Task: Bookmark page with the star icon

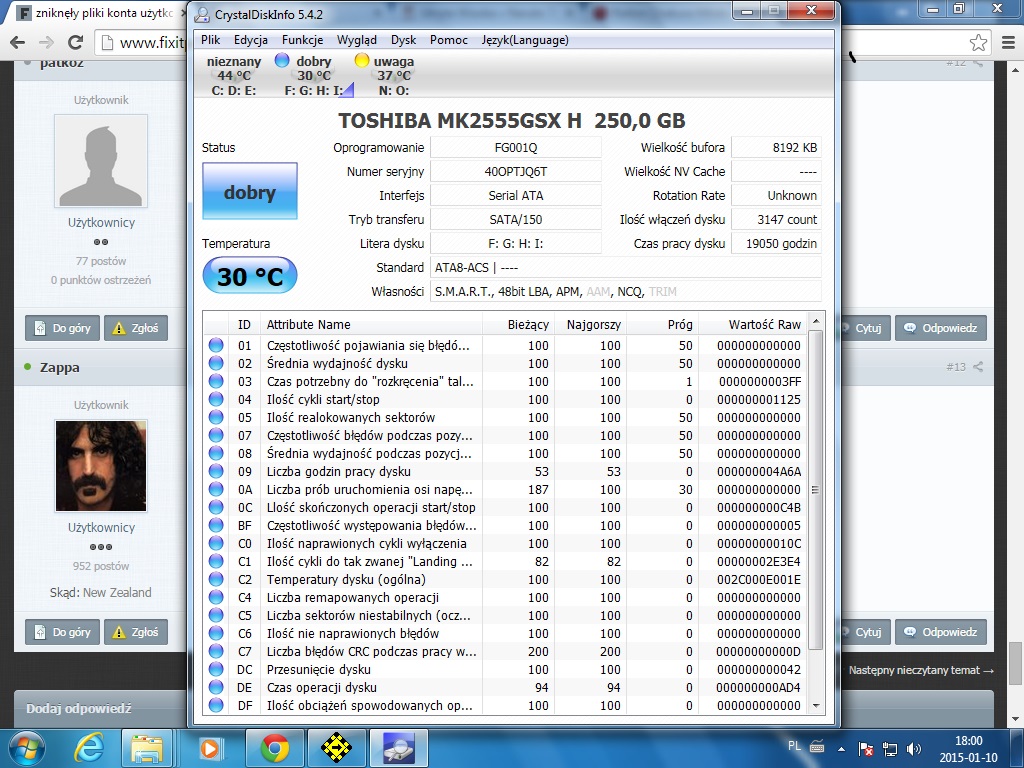Action: point(978,43)
